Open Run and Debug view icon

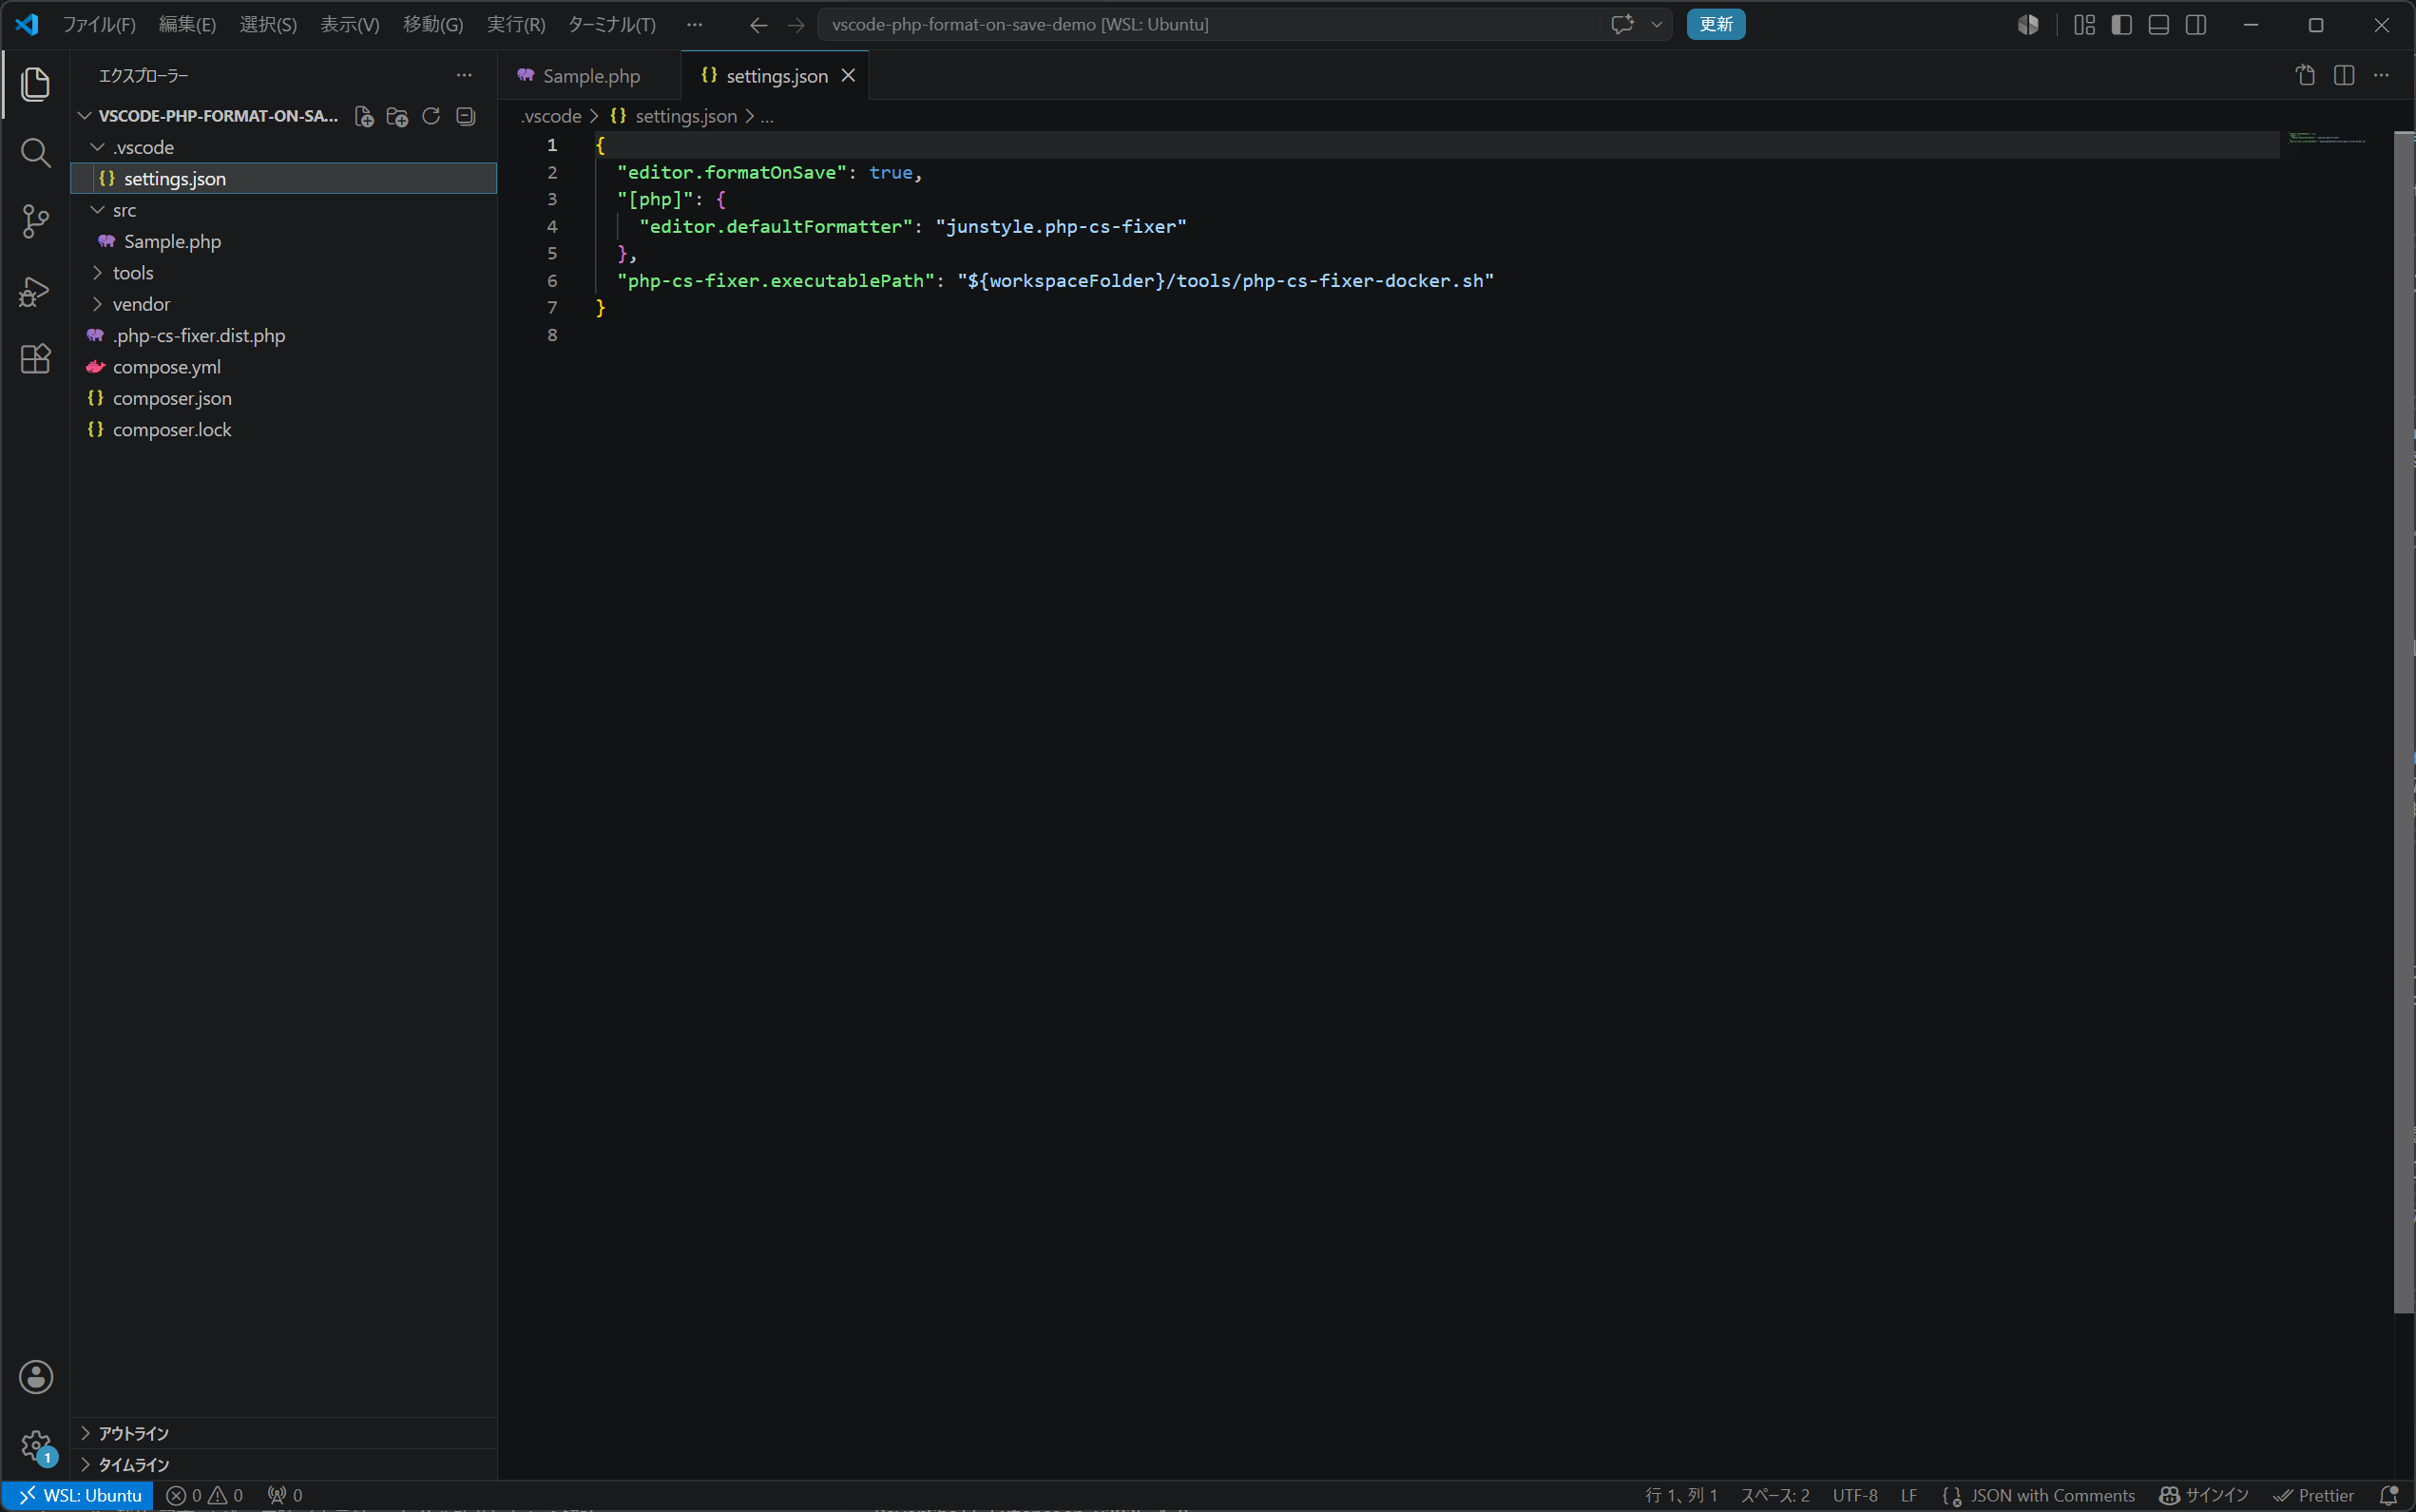36,291
